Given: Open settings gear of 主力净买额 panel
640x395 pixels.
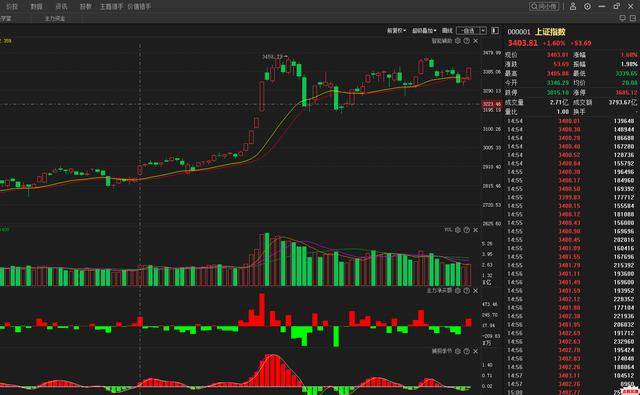Looking at the screenshot, I should tap(458, 291).
